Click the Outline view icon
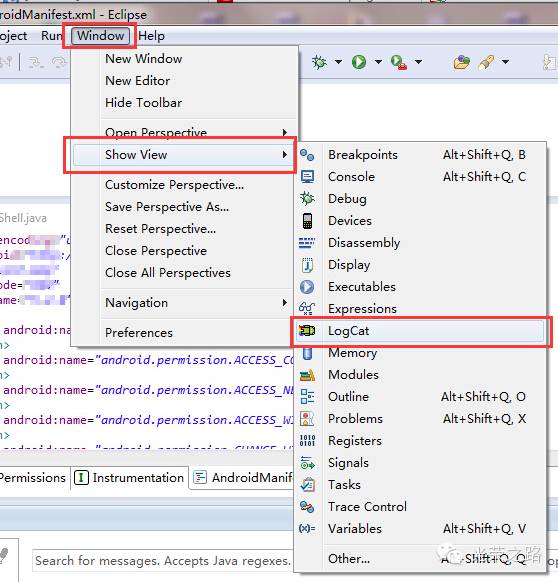 click(x=307, y=397)
